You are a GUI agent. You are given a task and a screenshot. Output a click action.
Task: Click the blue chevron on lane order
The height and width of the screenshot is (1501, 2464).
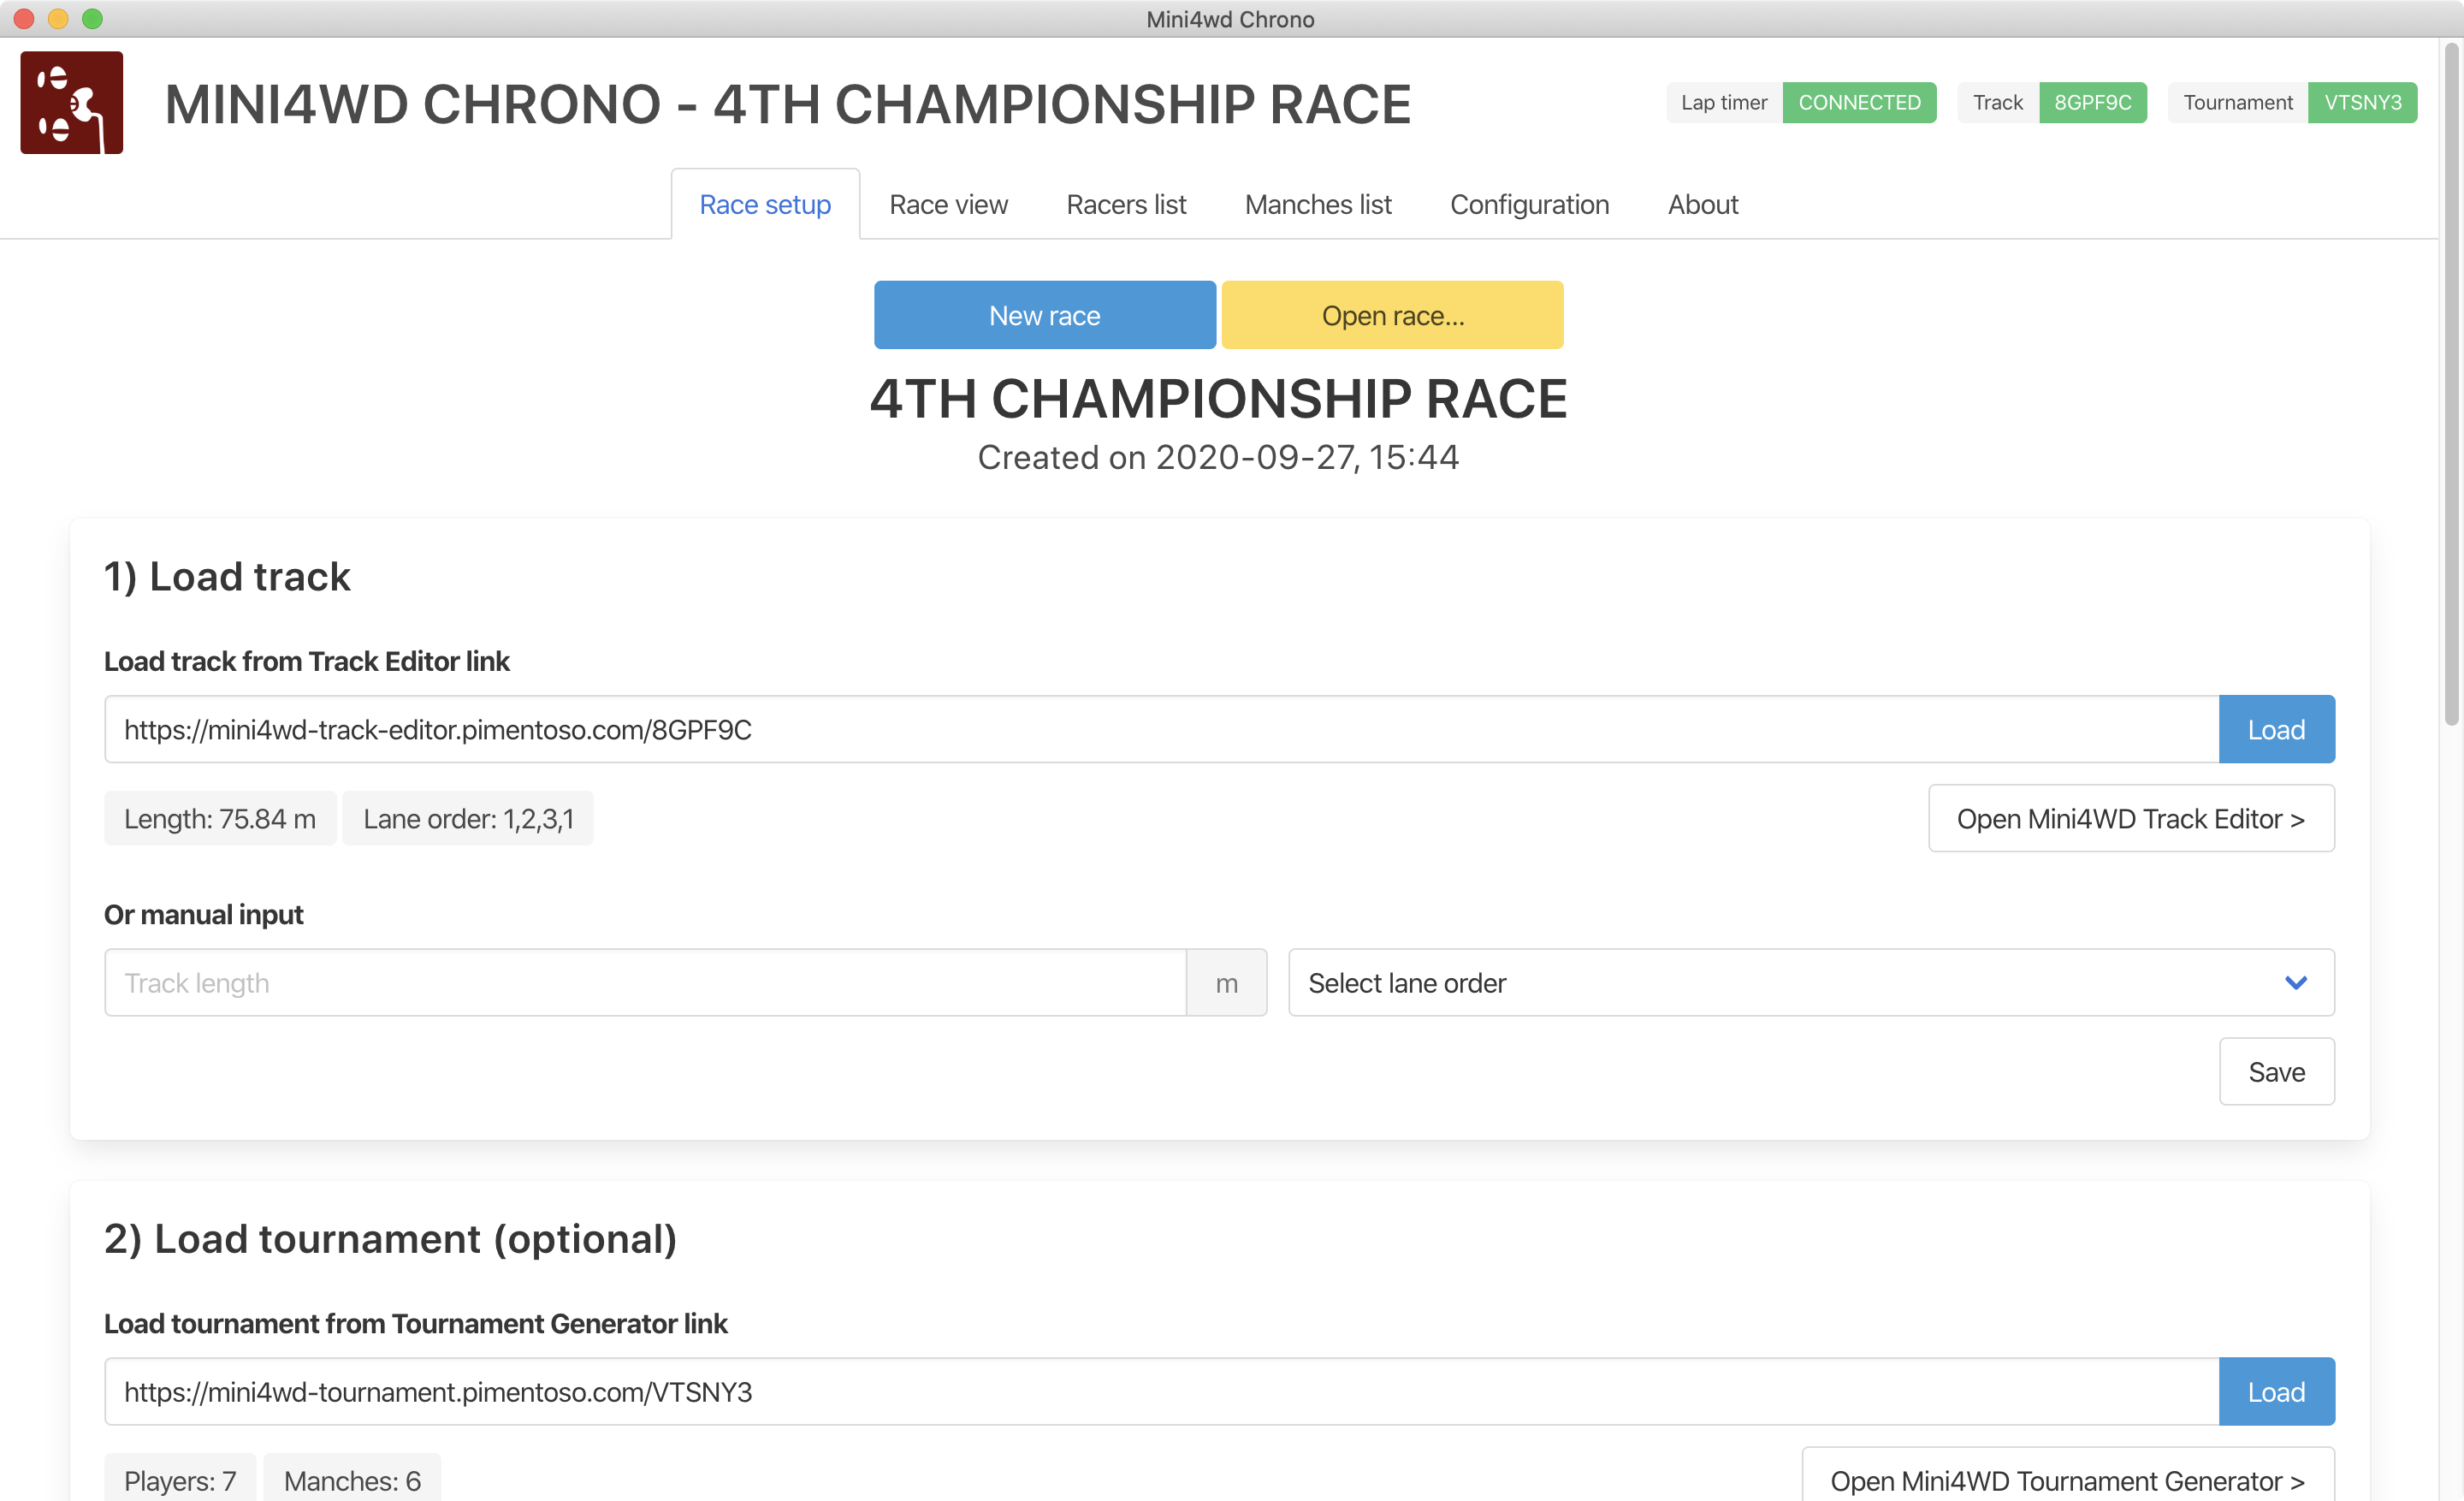click(2295, 983)
